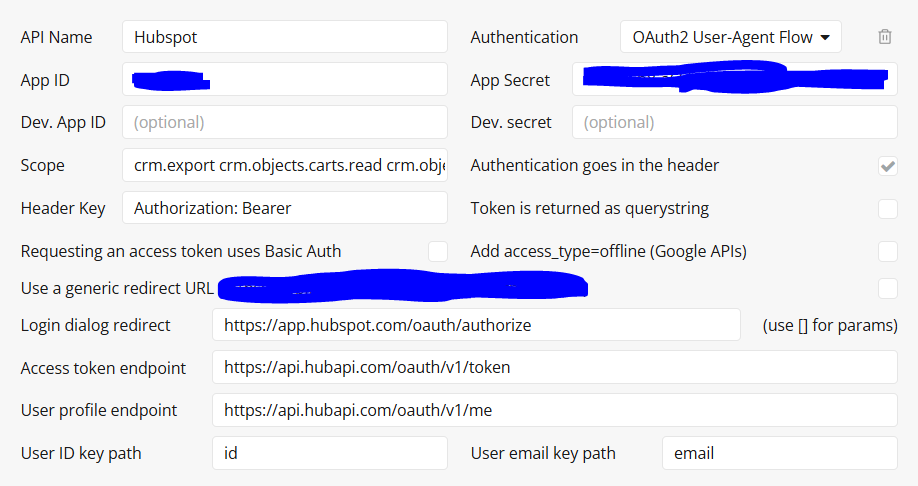Edit the Login dialog redirect URL
Screen dimensions: 918x486
tap(476, 325)
